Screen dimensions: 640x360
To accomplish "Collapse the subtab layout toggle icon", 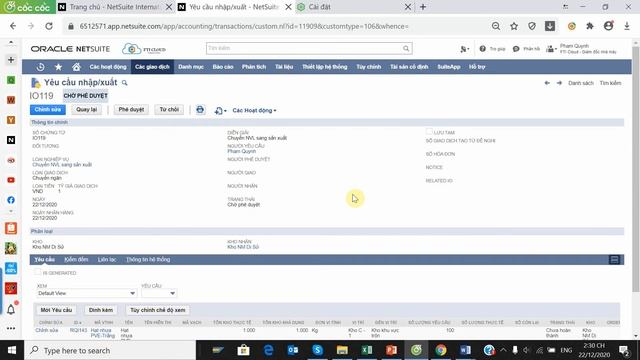I will click(x=614, y=260).
